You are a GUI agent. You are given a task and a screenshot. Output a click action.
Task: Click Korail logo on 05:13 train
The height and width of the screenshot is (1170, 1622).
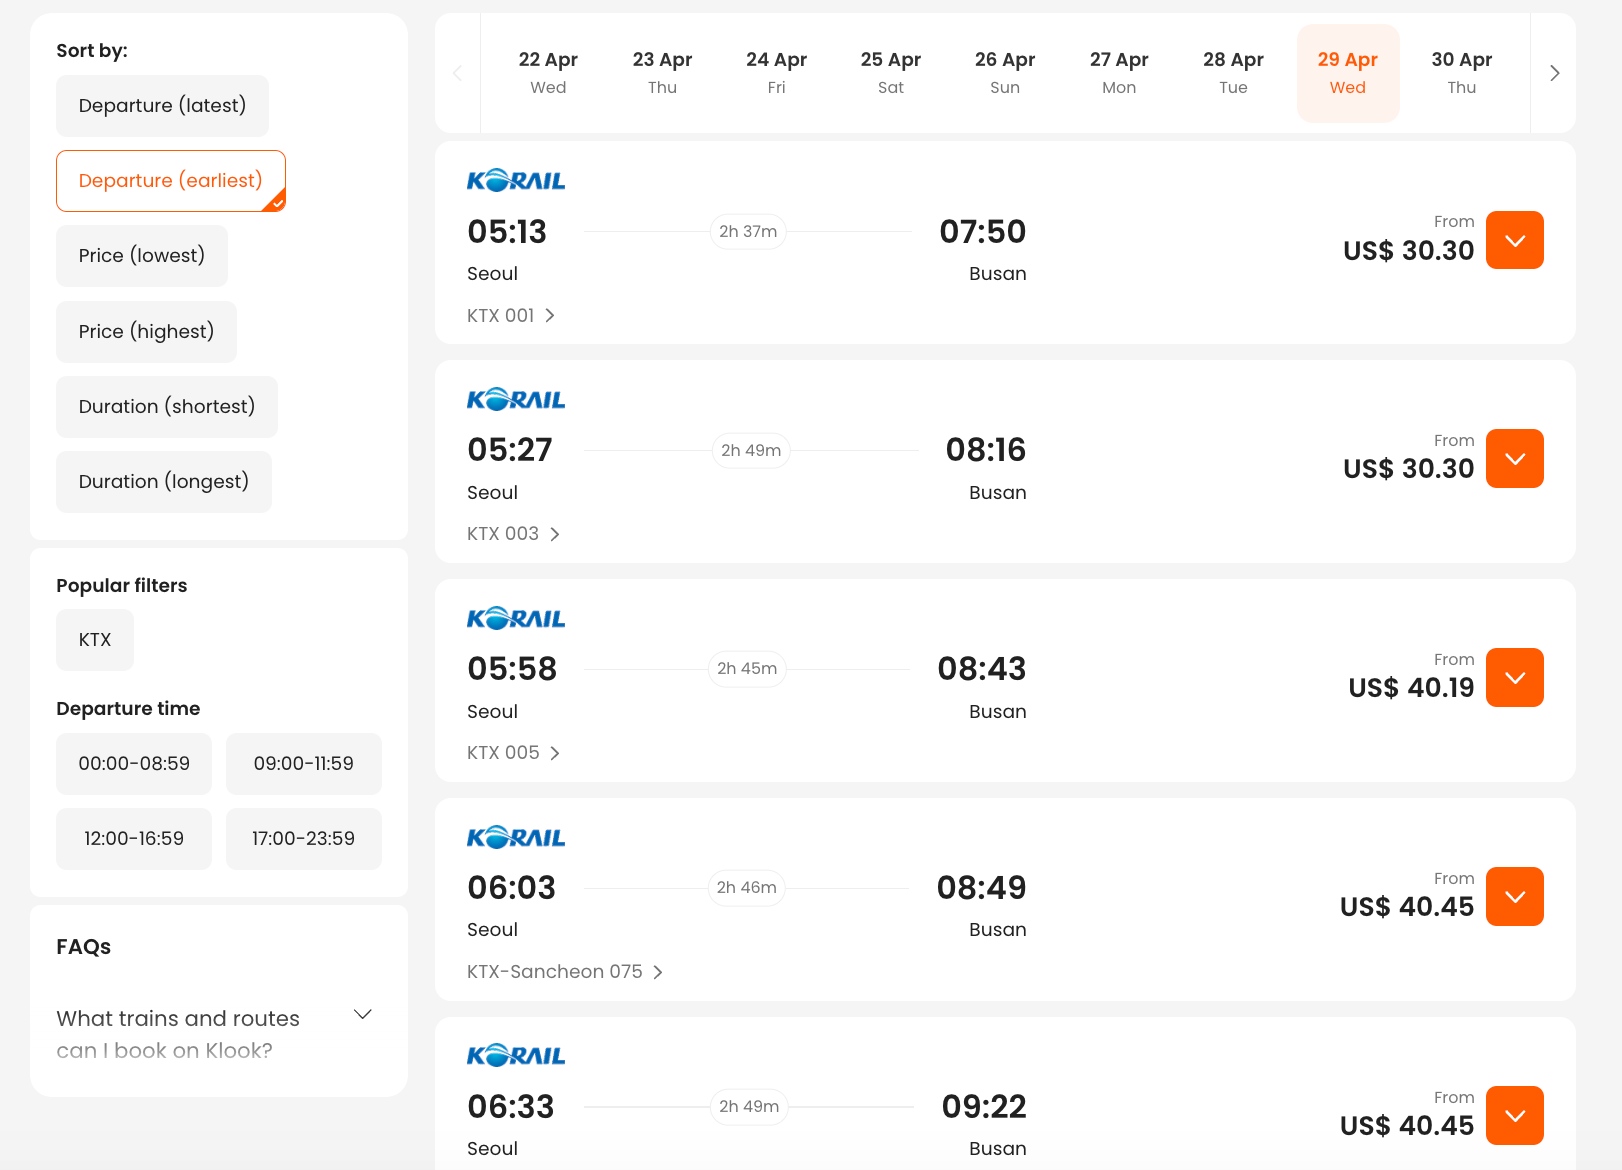[516, 181]
